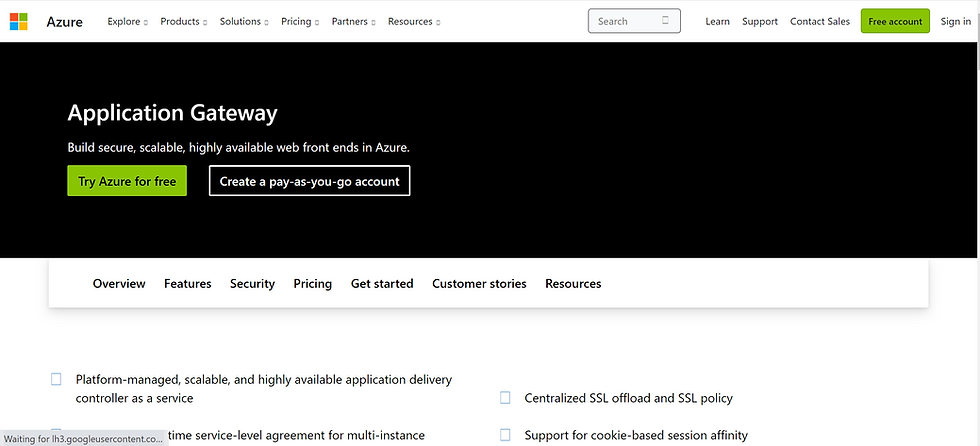980x446 pixels.
Task: Open the Products dropdown menu
Action: [184, 21]
